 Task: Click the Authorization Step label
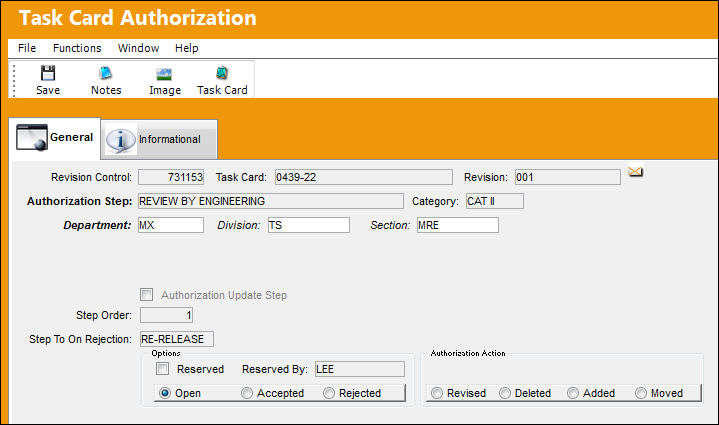(79, 201)
